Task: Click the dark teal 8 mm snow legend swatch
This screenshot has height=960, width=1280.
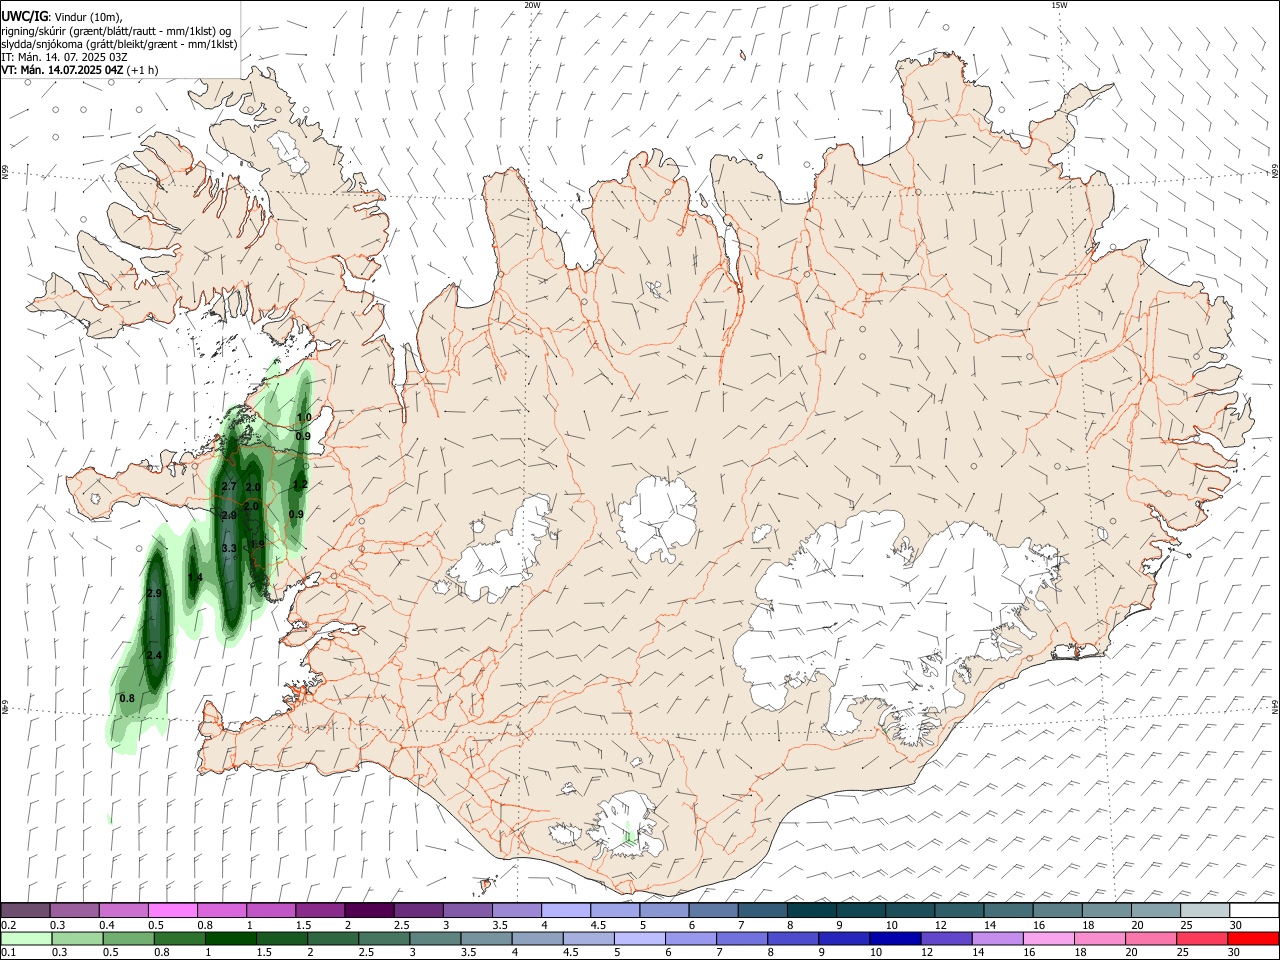Action: [x=811, y=911]
